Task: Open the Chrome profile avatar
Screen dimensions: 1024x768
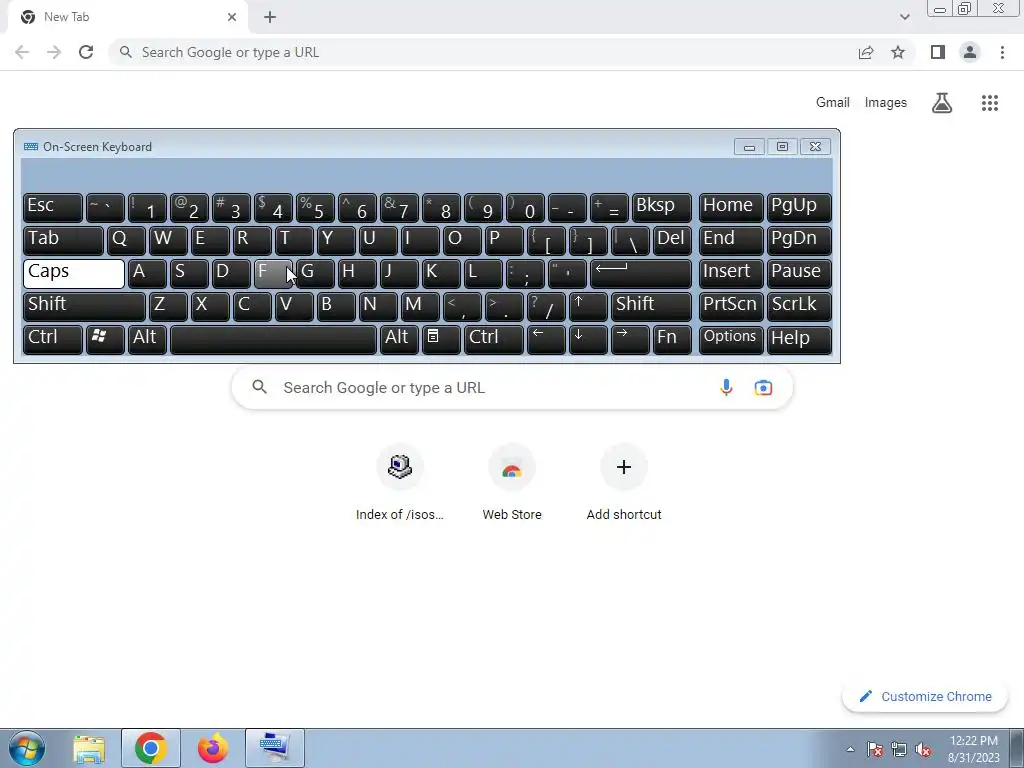Action: click(970, 52)
